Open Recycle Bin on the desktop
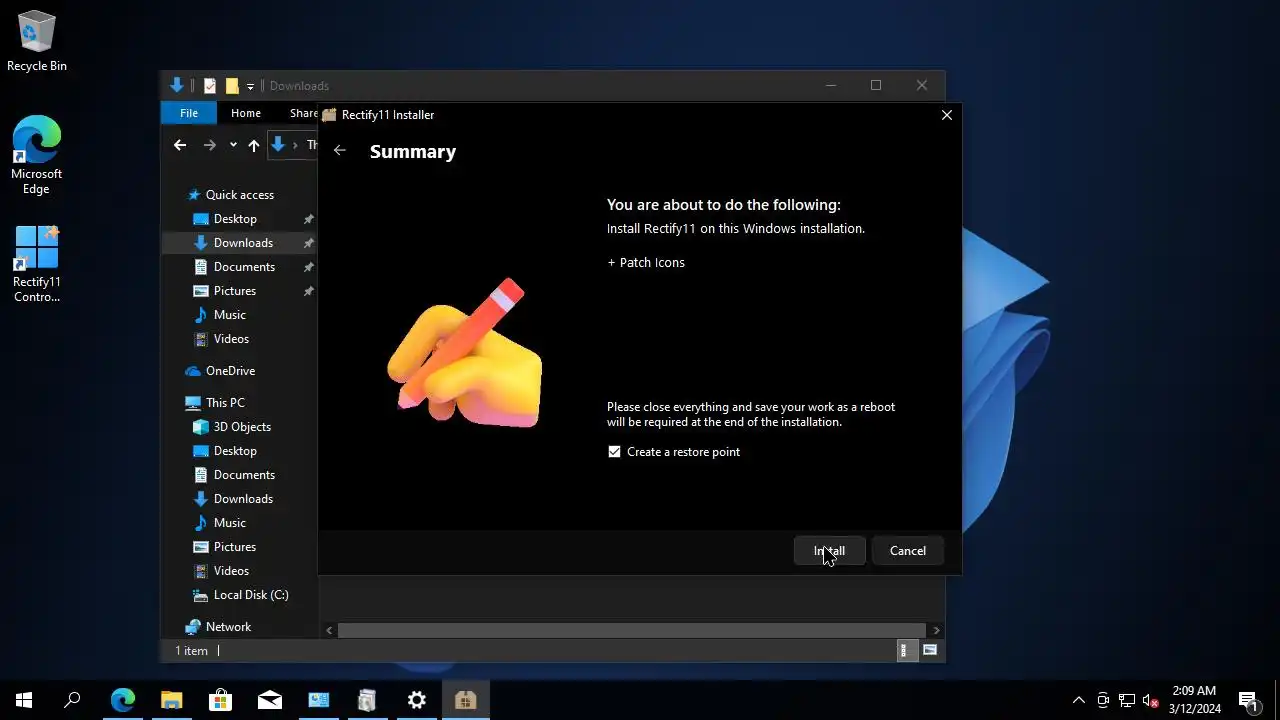This screenshot has width=1280, height=720. click(37, 42)
